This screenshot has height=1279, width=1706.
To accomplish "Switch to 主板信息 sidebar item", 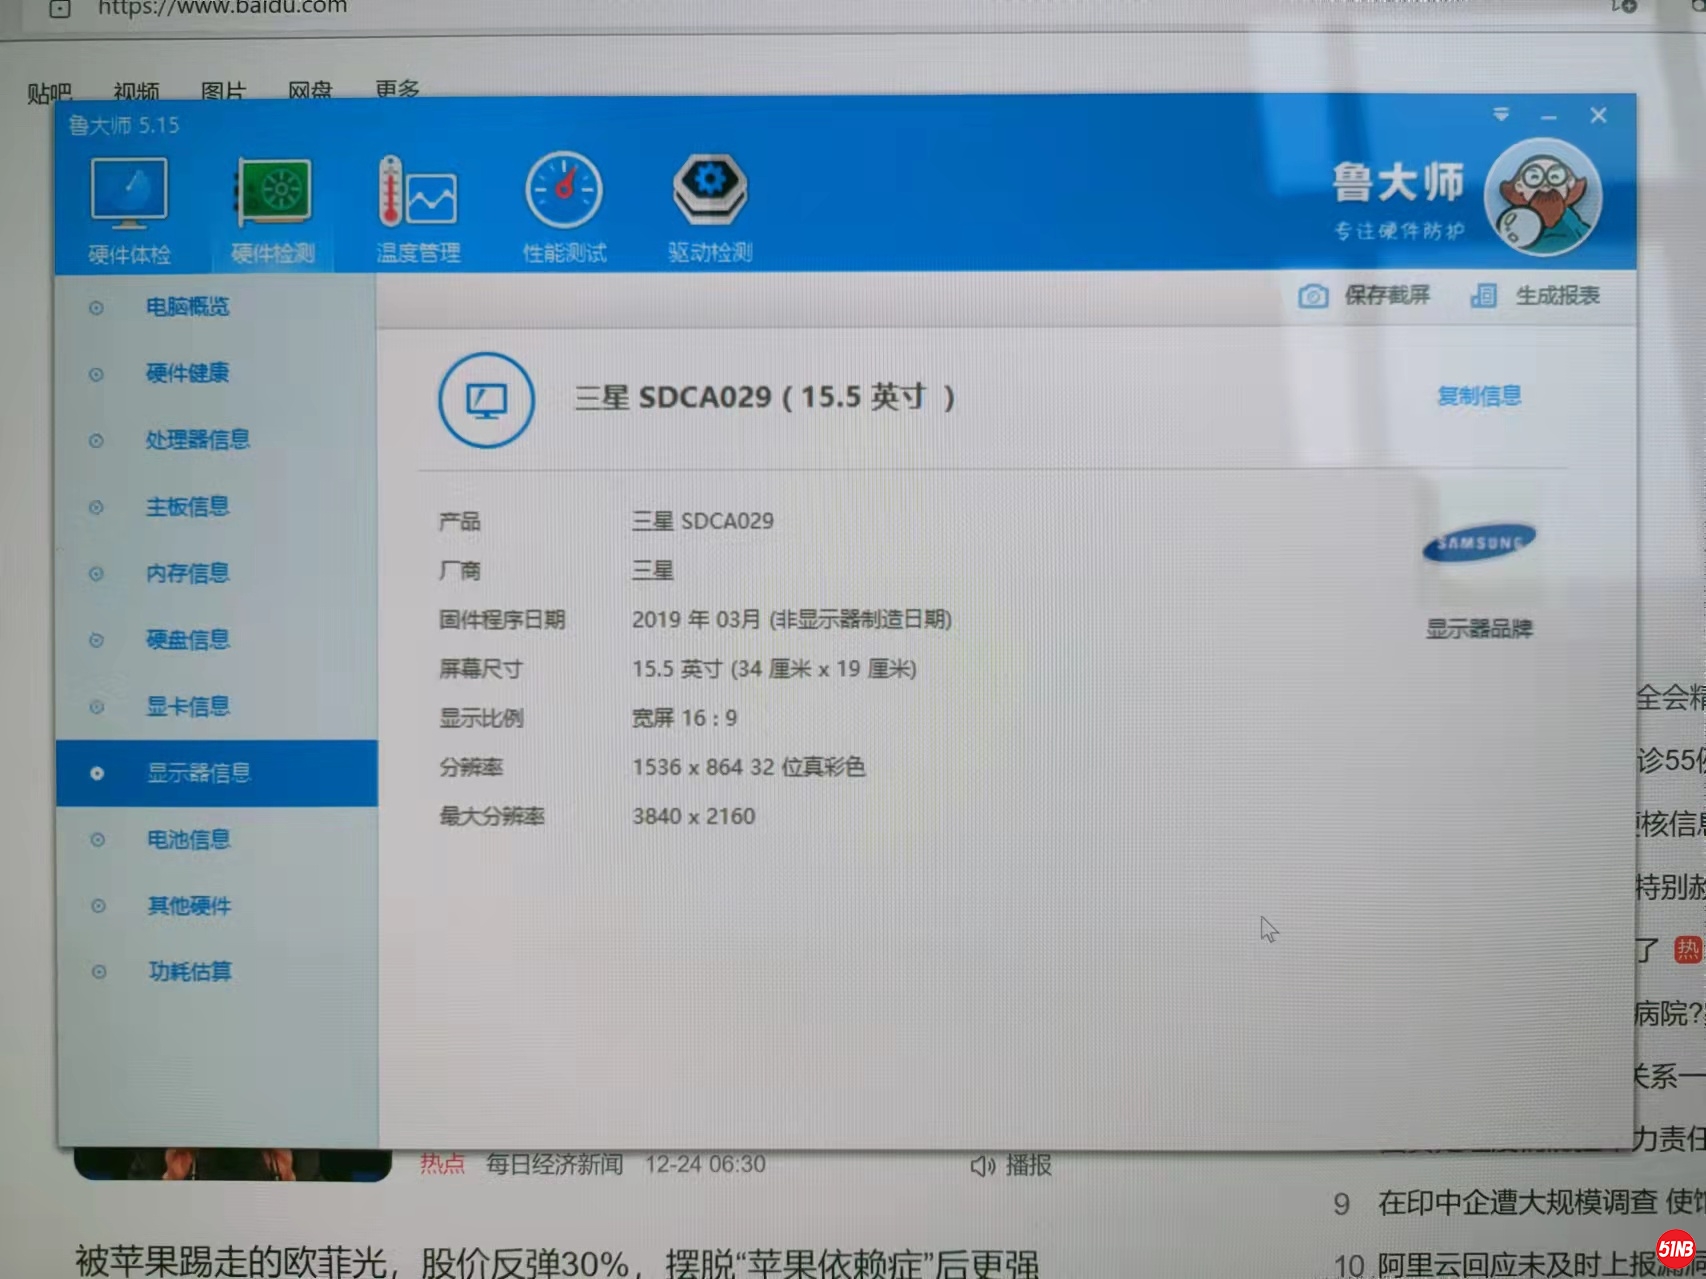I will (x=187, y=507).
